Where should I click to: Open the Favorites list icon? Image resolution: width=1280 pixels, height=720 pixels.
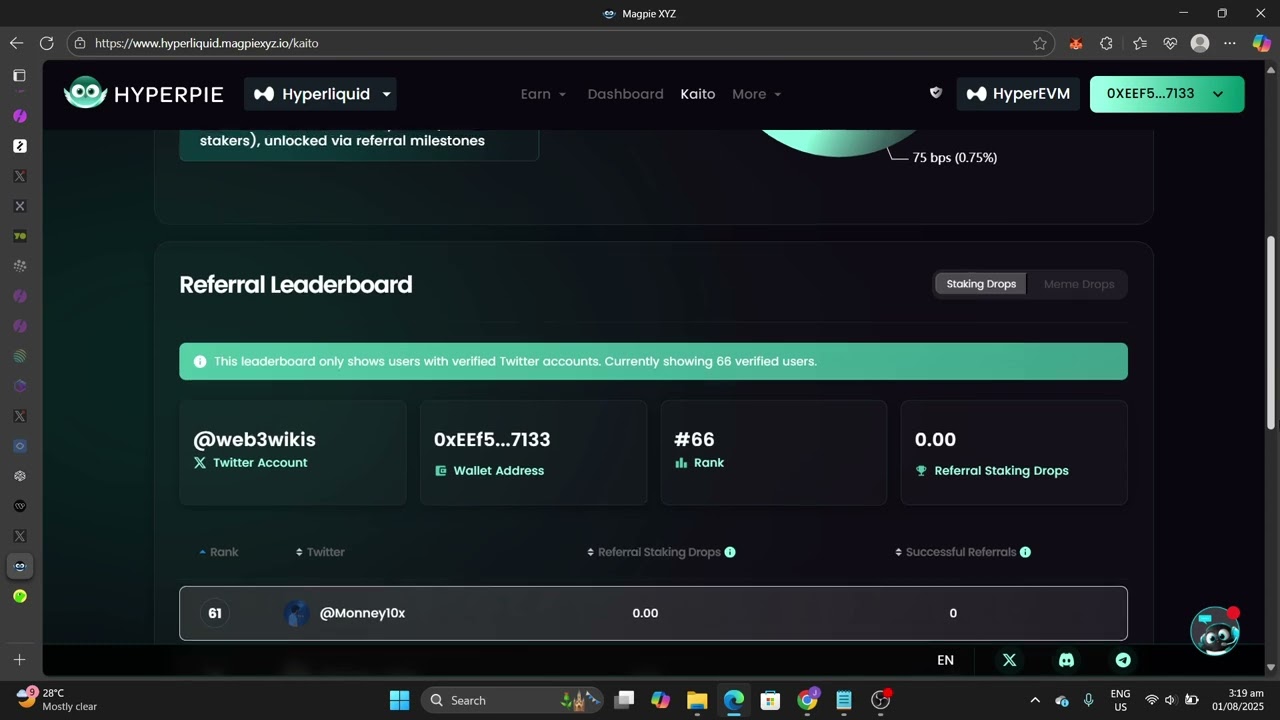pyautogui.click(x=1140, y=43)
